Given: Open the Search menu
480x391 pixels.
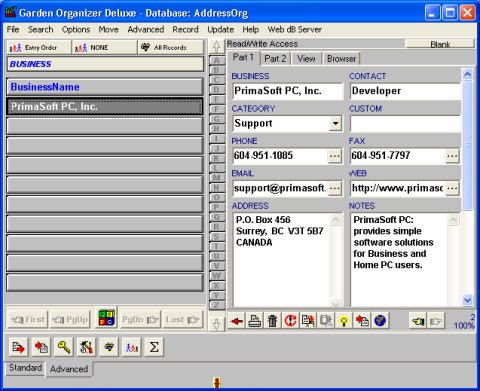Looking at the screenshot, I should coord(40,29).
